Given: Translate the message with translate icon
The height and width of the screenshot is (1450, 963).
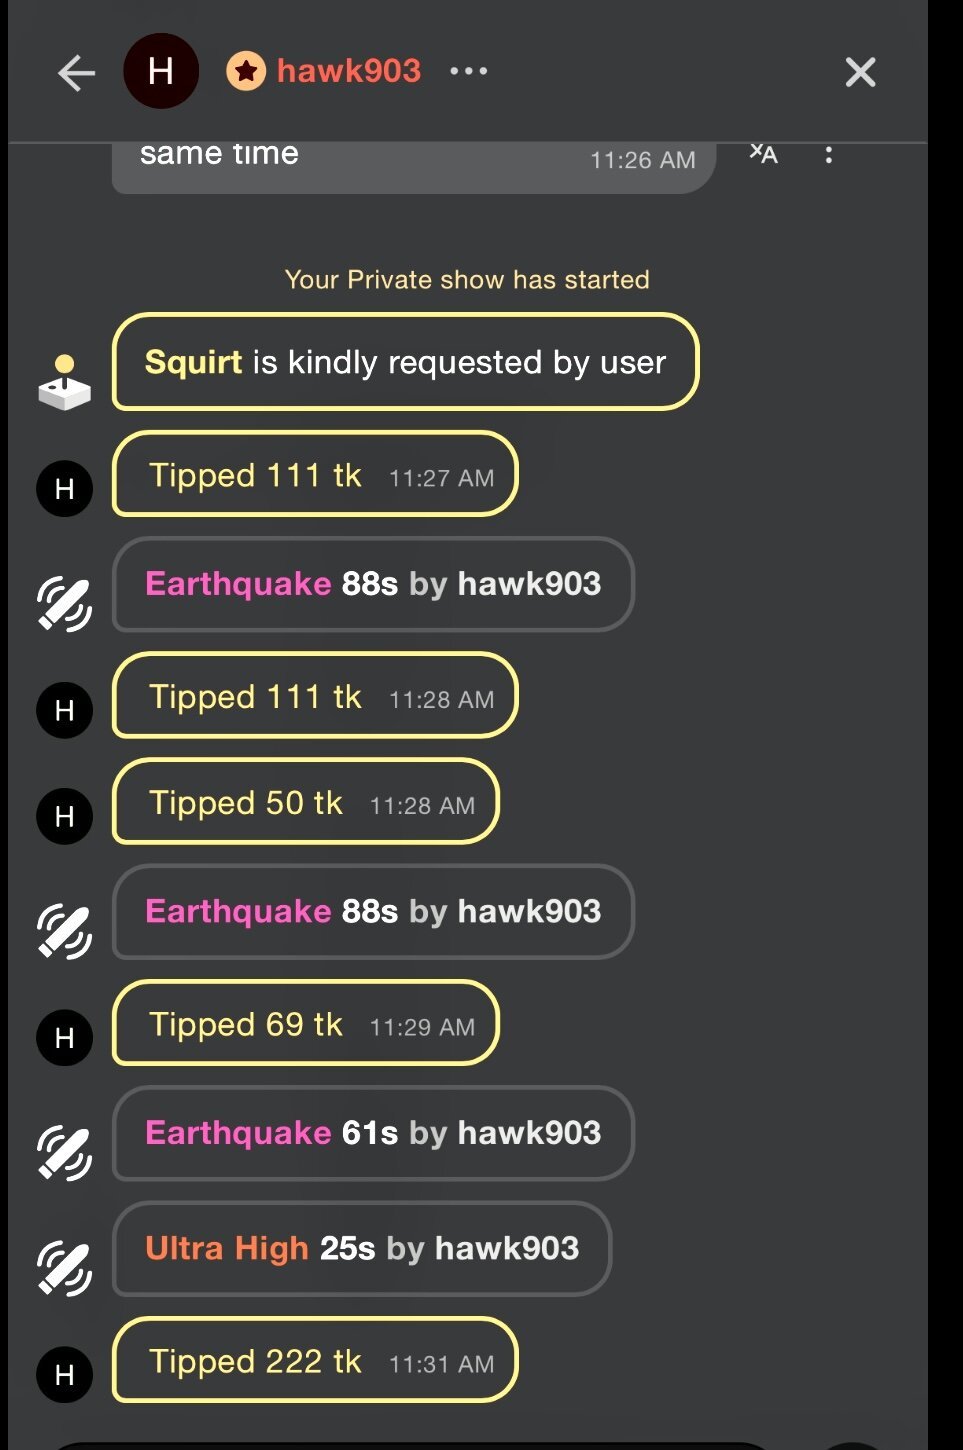Looking at the screenshot, I should point(764,154).
